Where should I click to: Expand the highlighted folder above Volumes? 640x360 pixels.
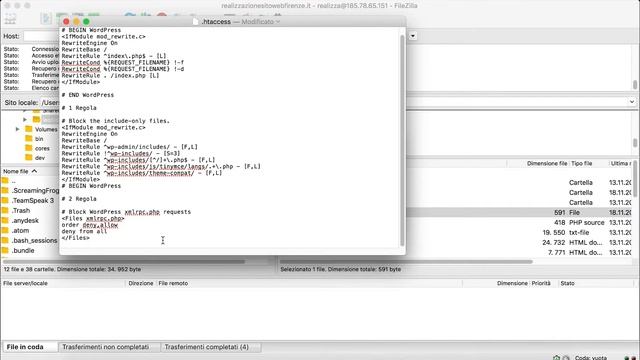coord(25,119)
